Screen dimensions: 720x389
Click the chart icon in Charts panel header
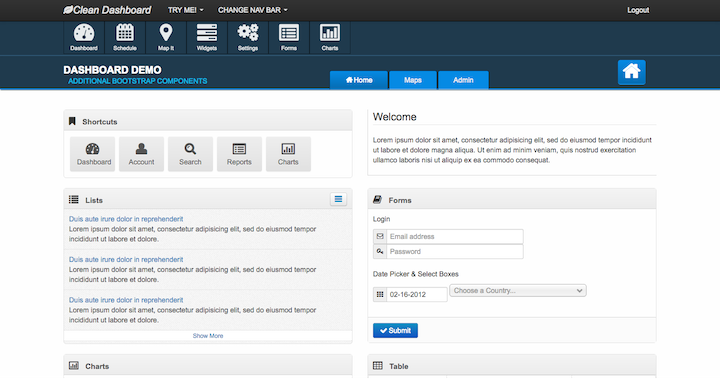(73, 366)
